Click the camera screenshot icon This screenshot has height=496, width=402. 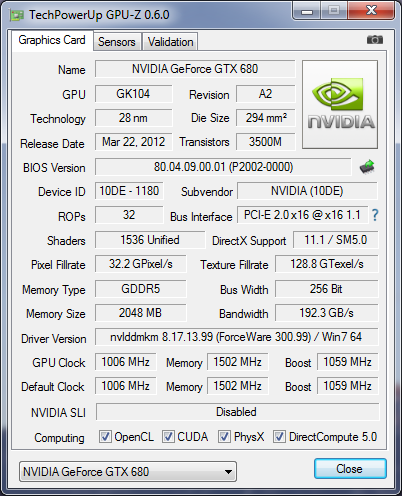pyautogui.click(x=375, y=40)
